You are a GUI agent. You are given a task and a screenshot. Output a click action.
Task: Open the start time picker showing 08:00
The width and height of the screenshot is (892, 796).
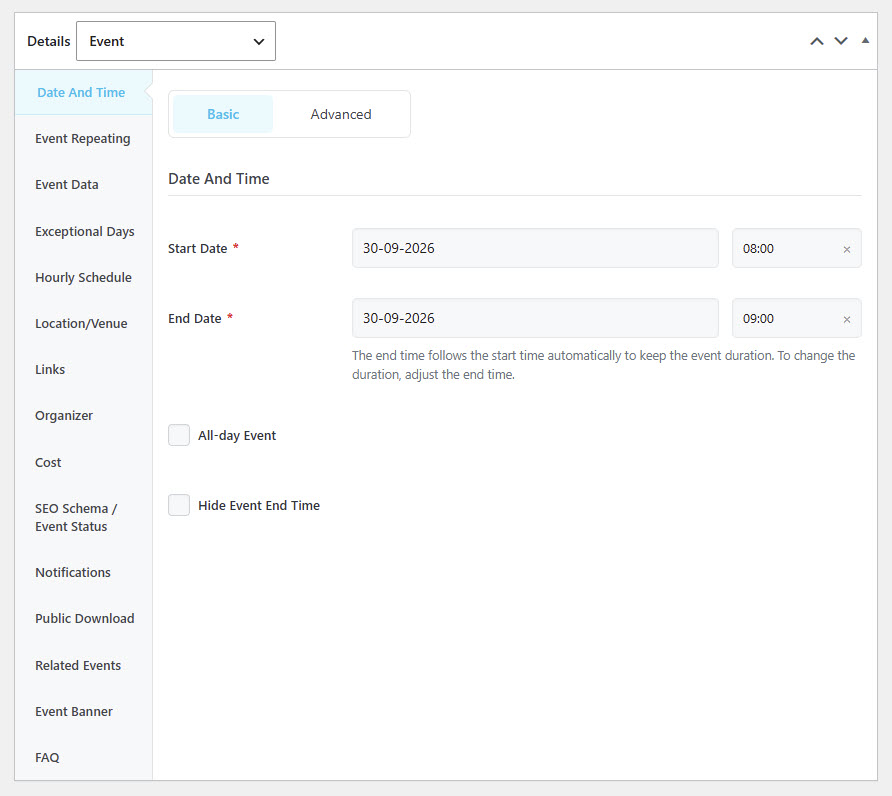(x=796, y=248)
